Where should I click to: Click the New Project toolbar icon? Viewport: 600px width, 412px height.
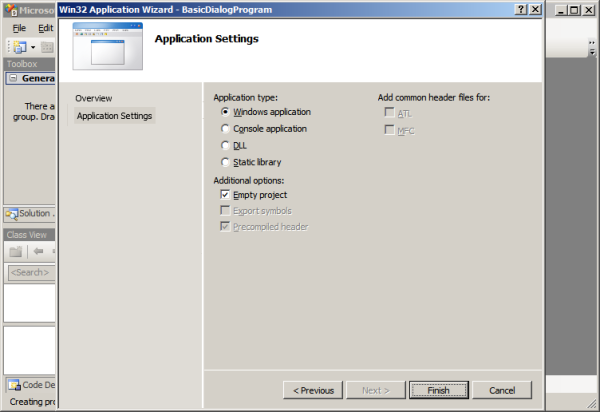(x=20, y=47)
